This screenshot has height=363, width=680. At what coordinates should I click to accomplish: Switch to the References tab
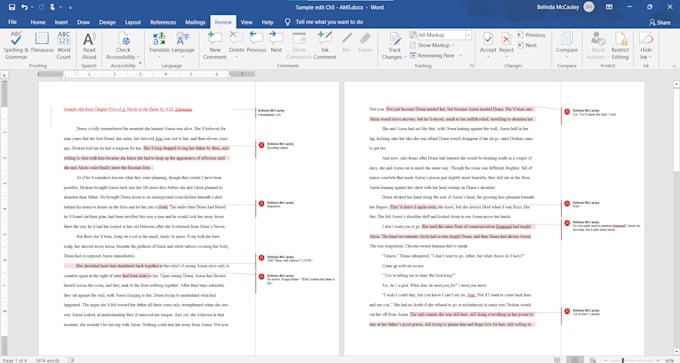coord(163,22)
